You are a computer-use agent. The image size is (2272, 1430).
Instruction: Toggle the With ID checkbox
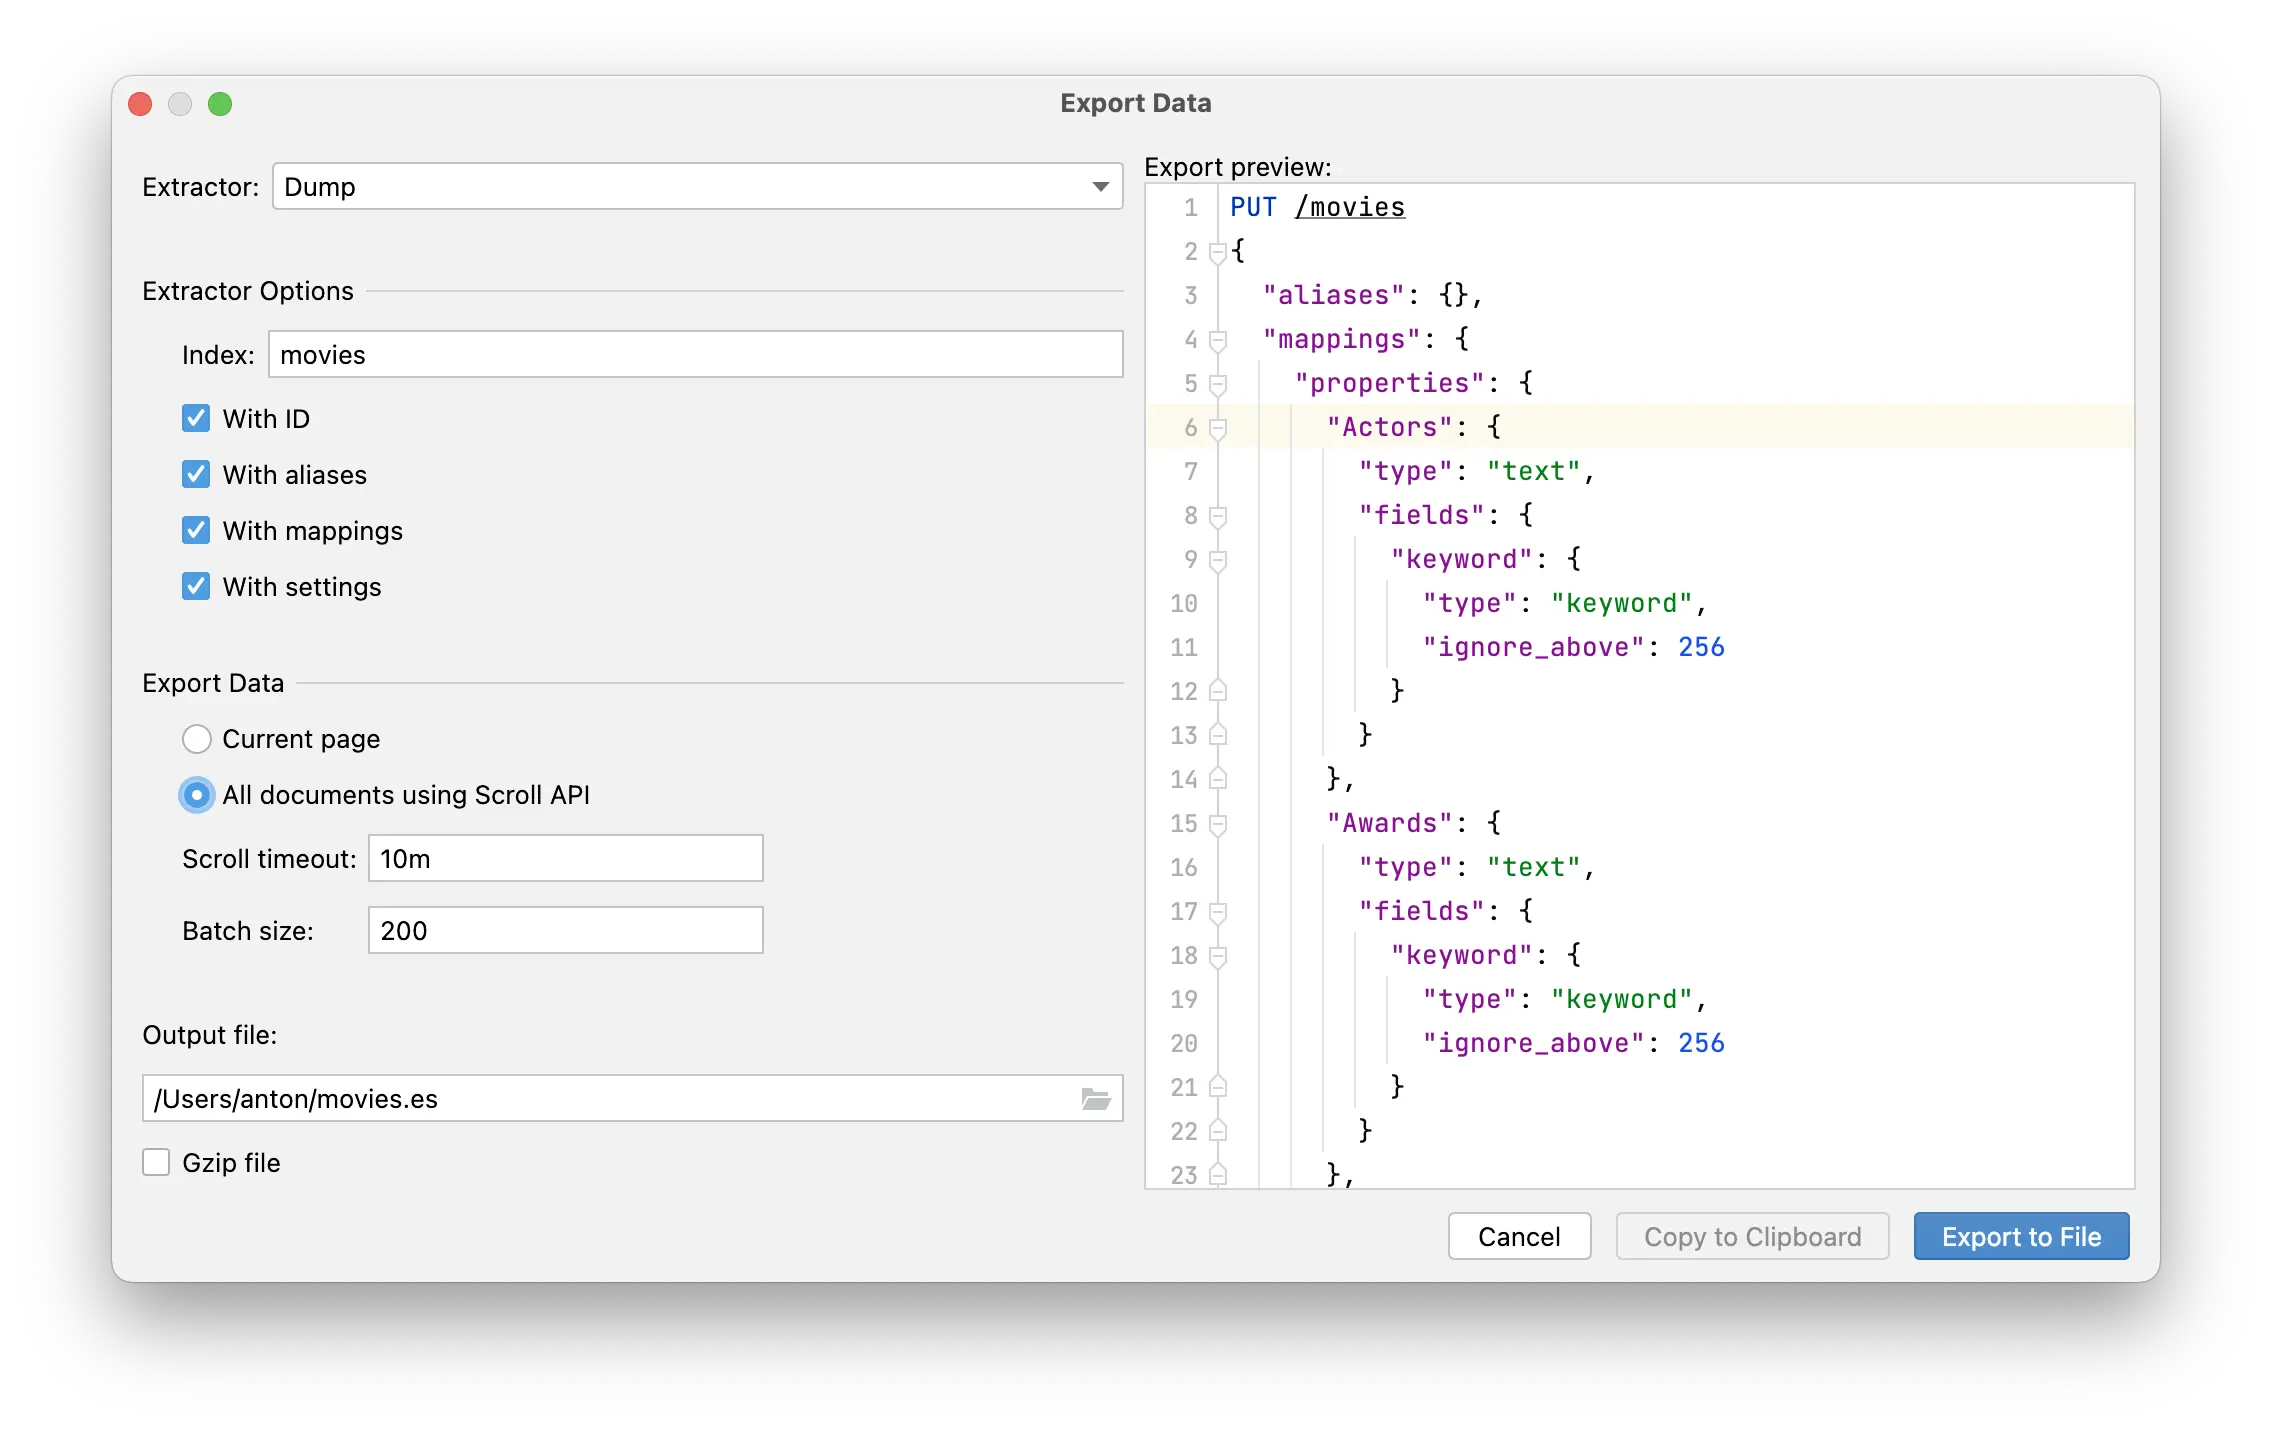(x=194, y=417)
